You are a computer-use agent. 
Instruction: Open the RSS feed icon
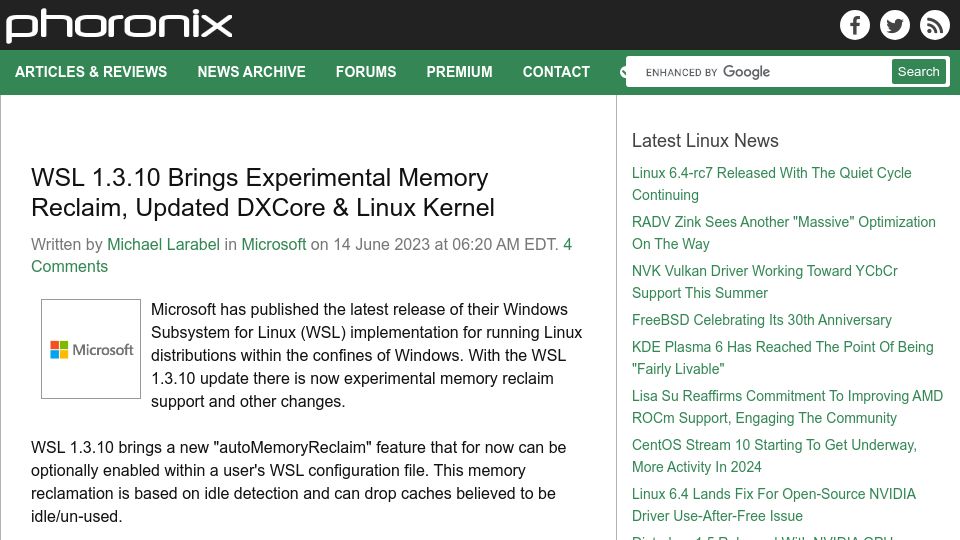tap(934, 25)
